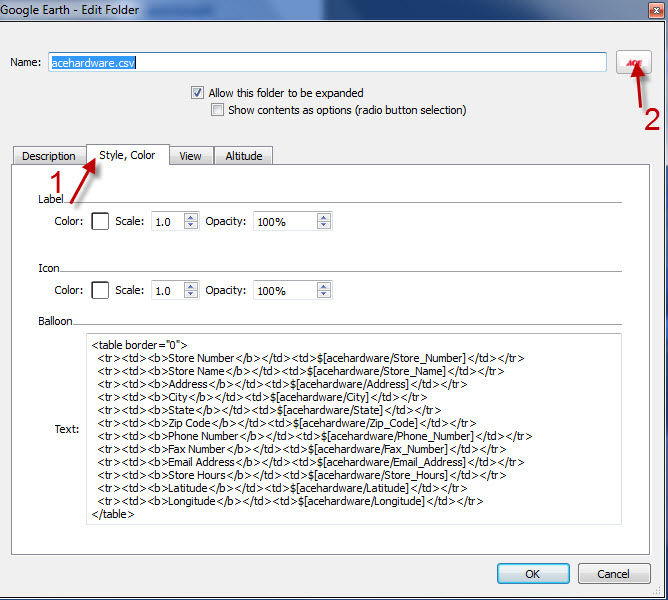
Task: Select the Style, Color tab
Action: (127, 155)
